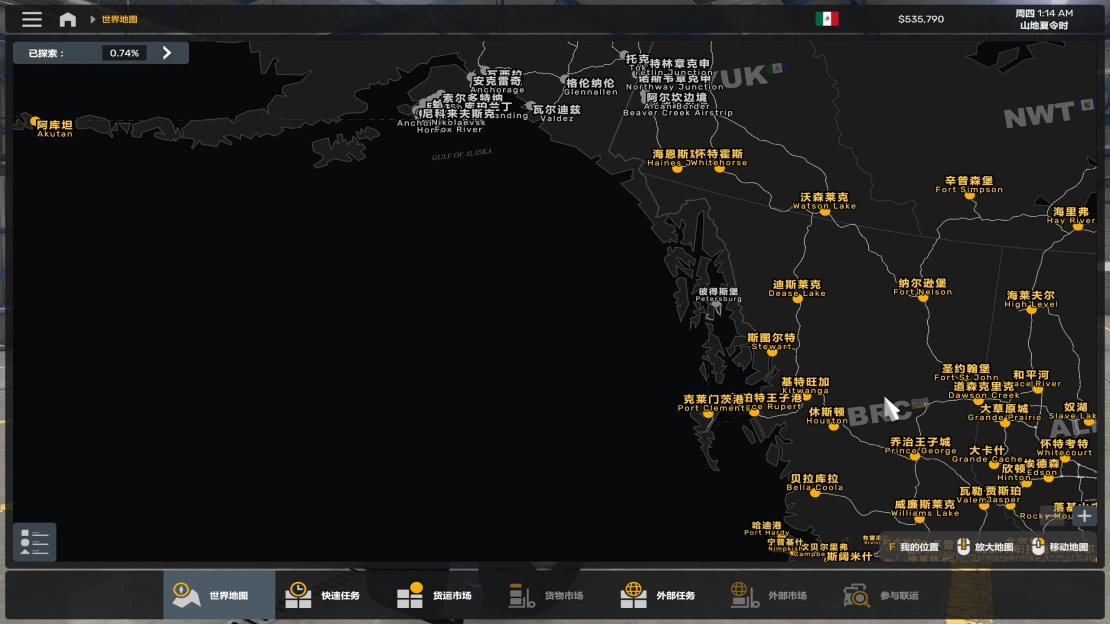Select Bella Coola city marker
This screenshot has height=624, width=1110.
coord(815,493)
